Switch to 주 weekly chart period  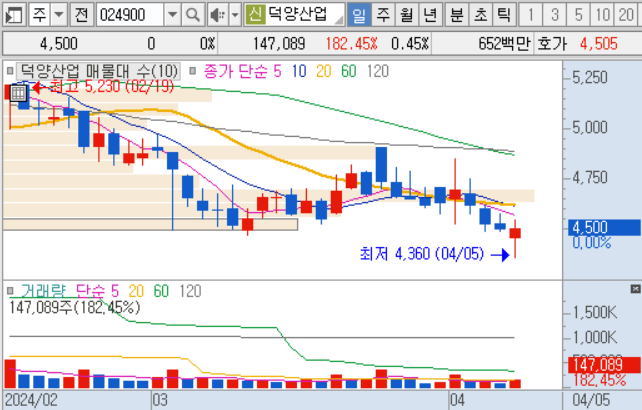pyautogui.click(x=383, y=15)
